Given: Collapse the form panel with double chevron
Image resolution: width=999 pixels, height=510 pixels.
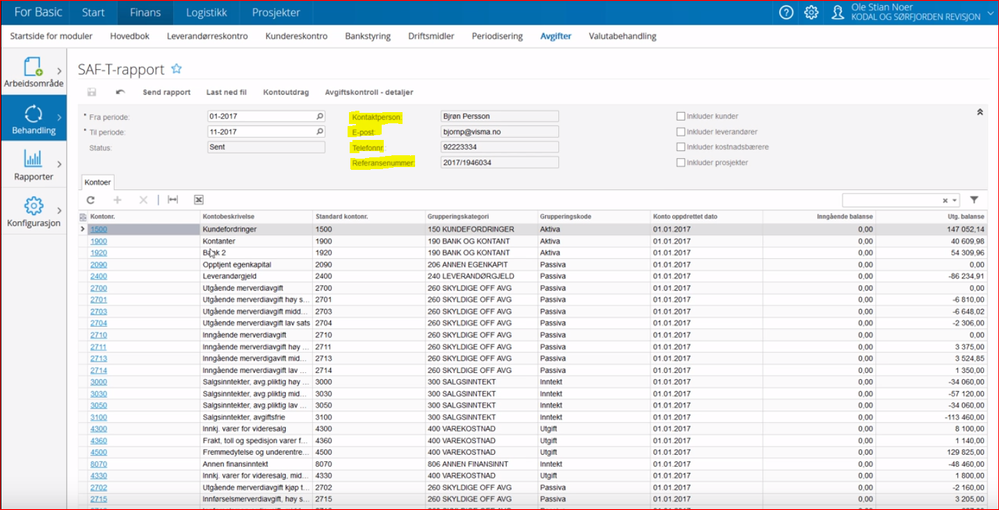Looking at the screenshot, I should click(x=979, y=113).
